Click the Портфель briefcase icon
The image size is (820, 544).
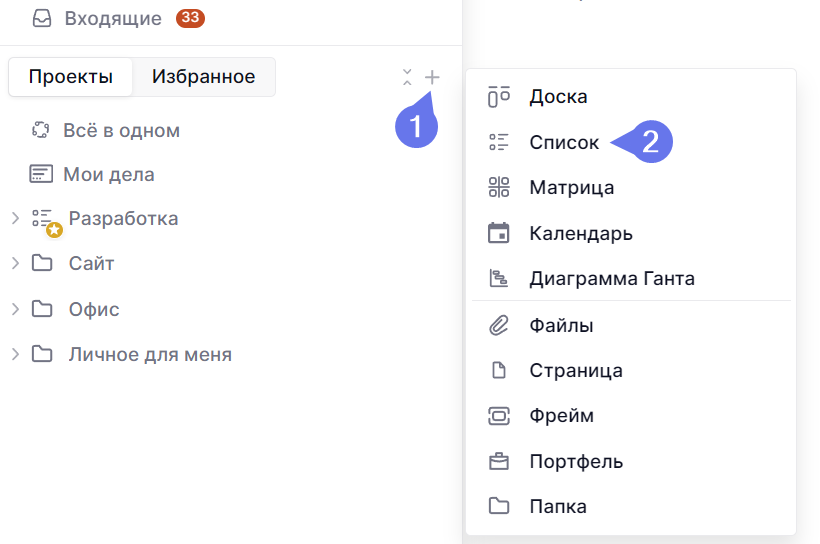click(x=498, y=462)
